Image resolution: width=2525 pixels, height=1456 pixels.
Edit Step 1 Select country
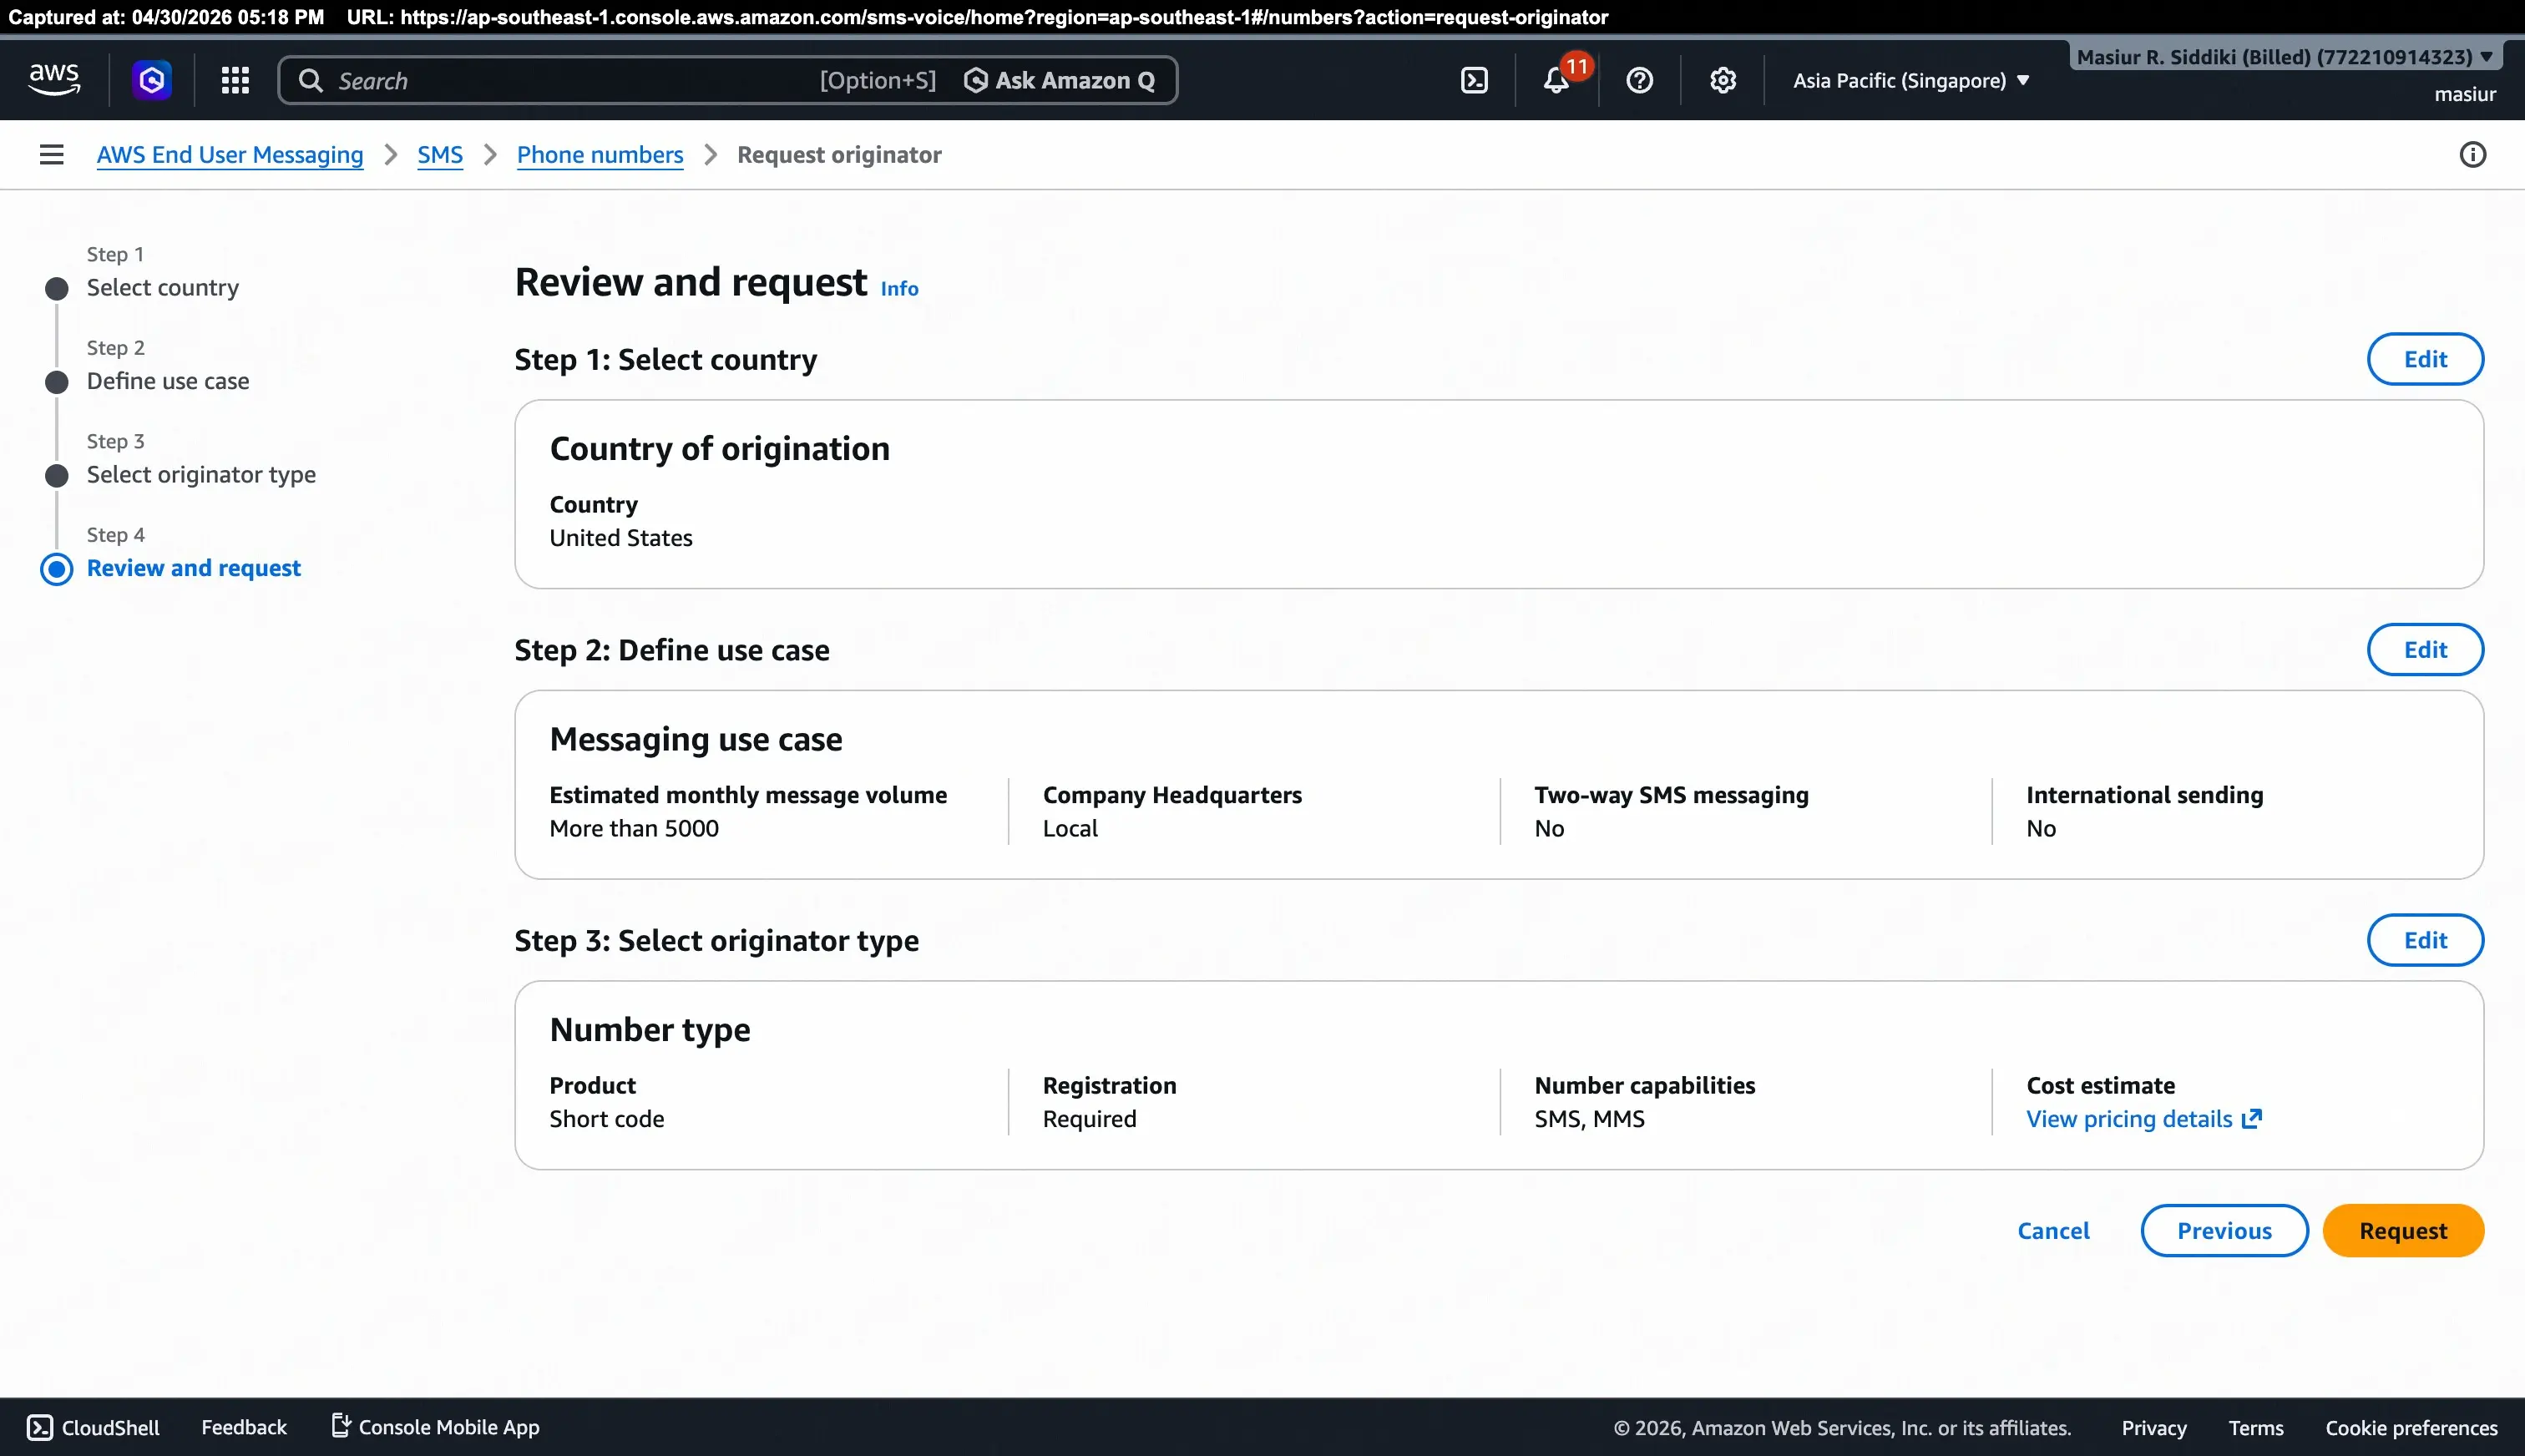[x=2425, y=359]
